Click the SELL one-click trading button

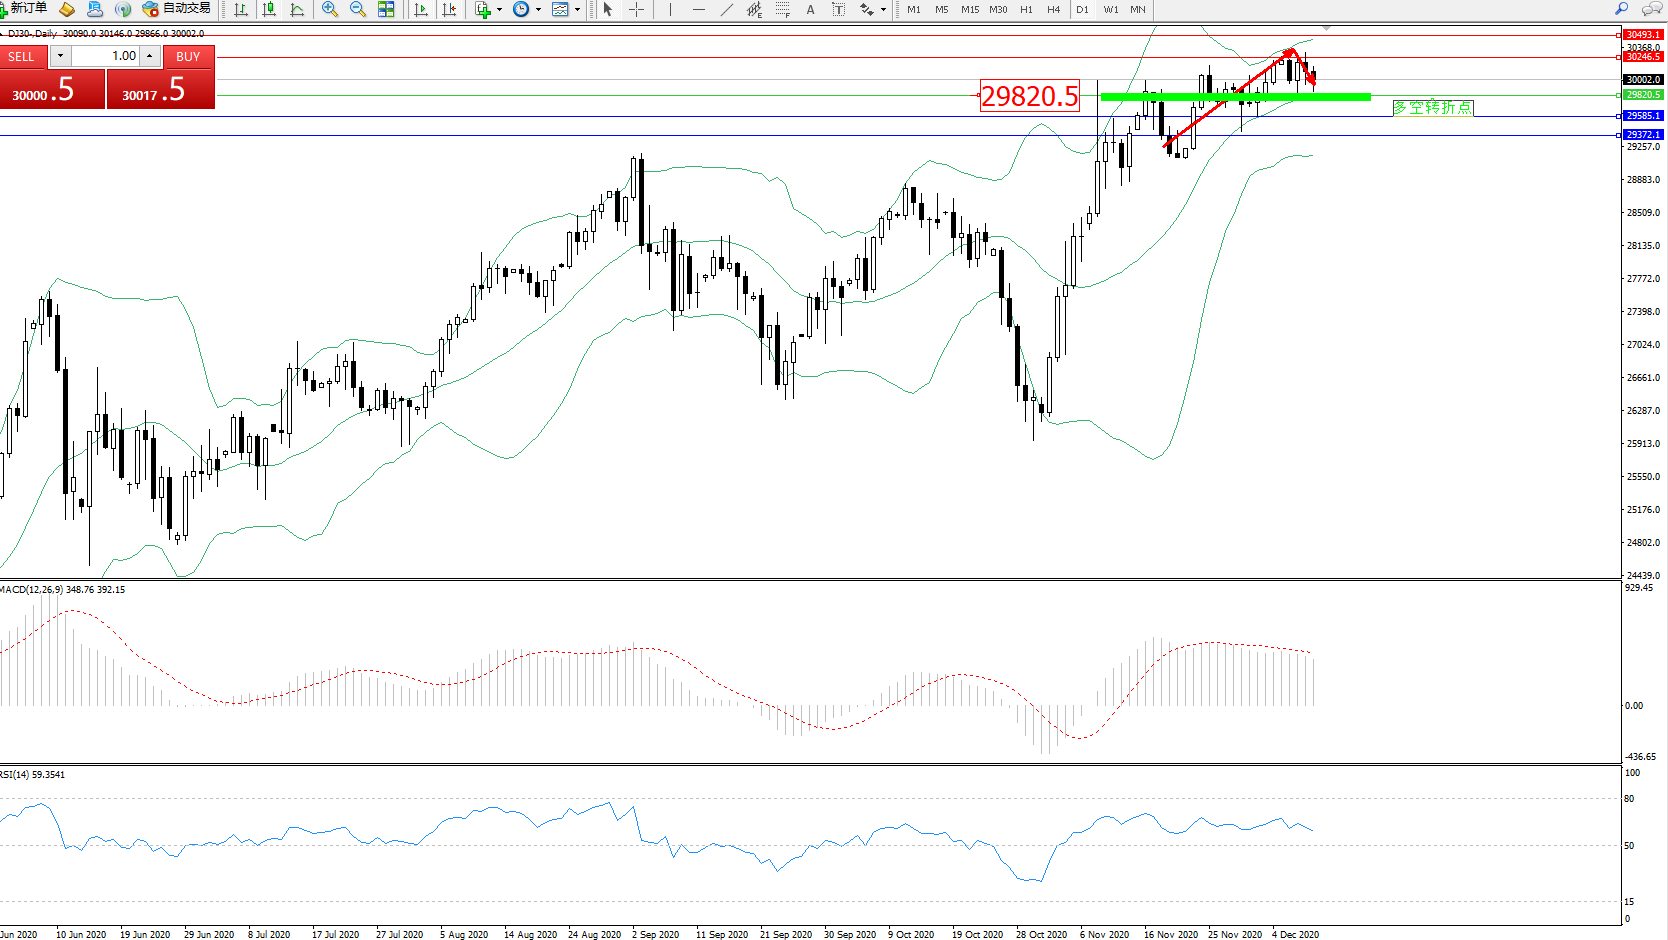pos(22,57)
